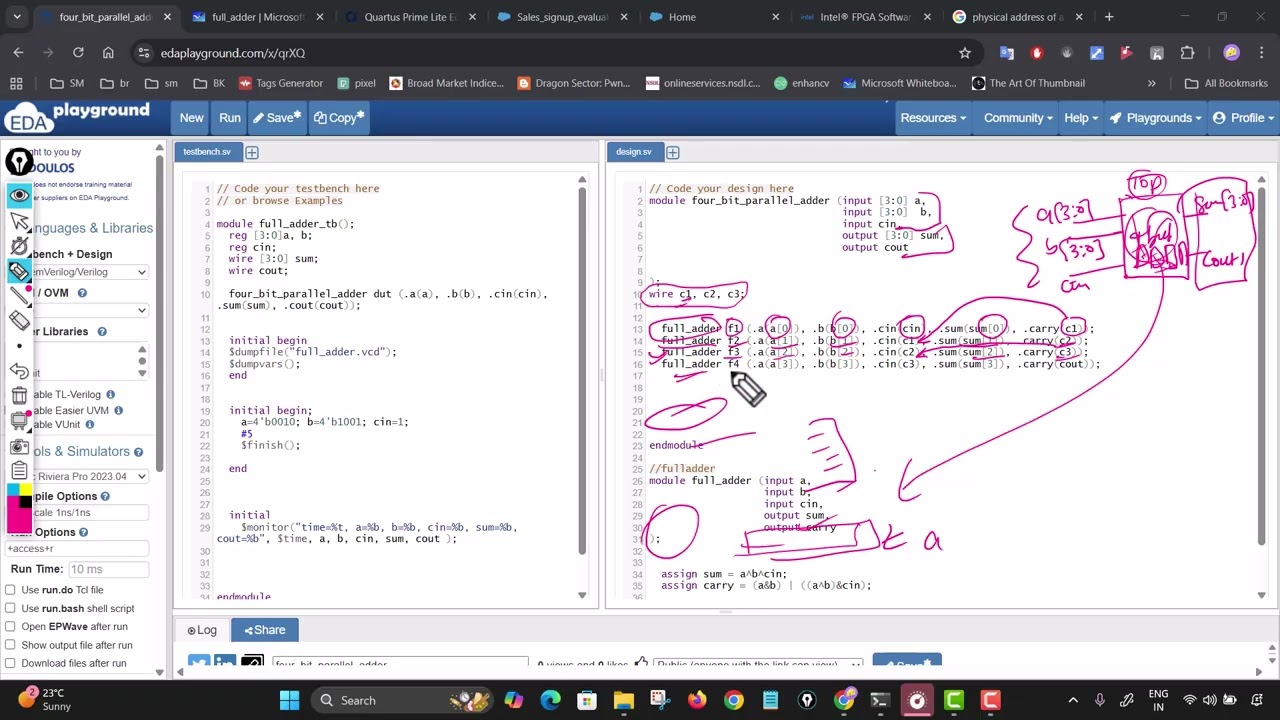Open the Help dropdown menu

coord(1081,118)
